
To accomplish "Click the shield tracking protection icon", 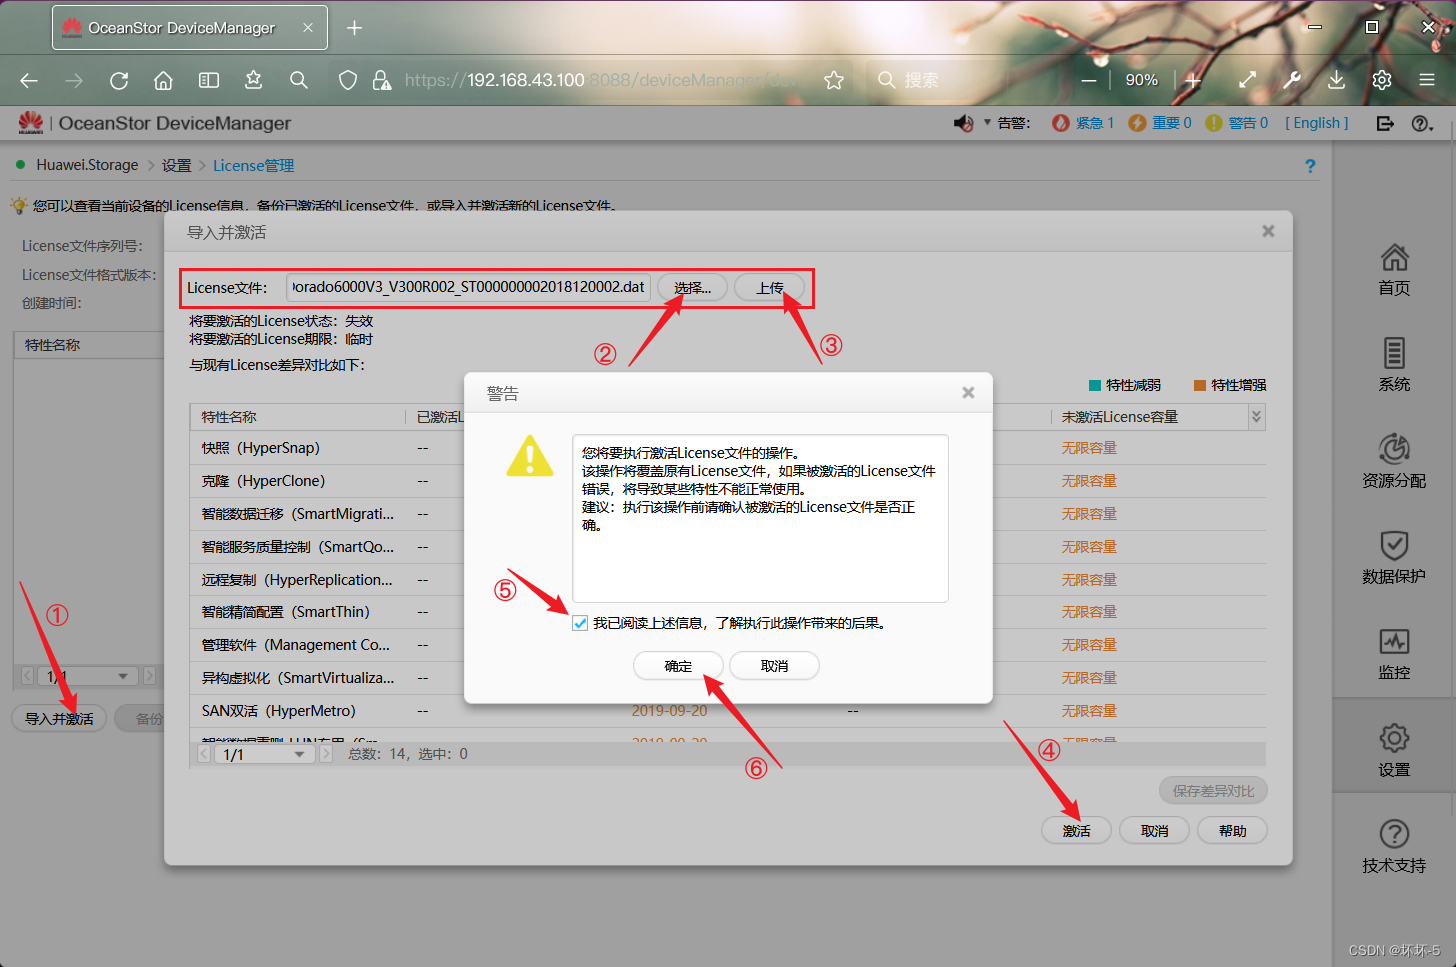I will [x=348, y=80].
